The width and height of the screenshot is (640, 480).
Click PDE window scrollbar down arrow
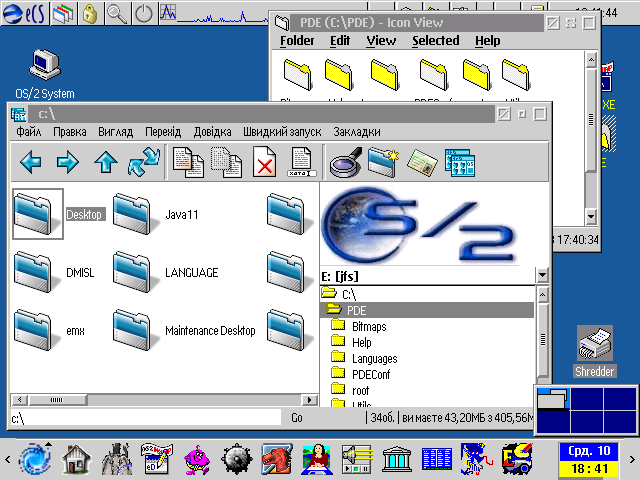590,216
